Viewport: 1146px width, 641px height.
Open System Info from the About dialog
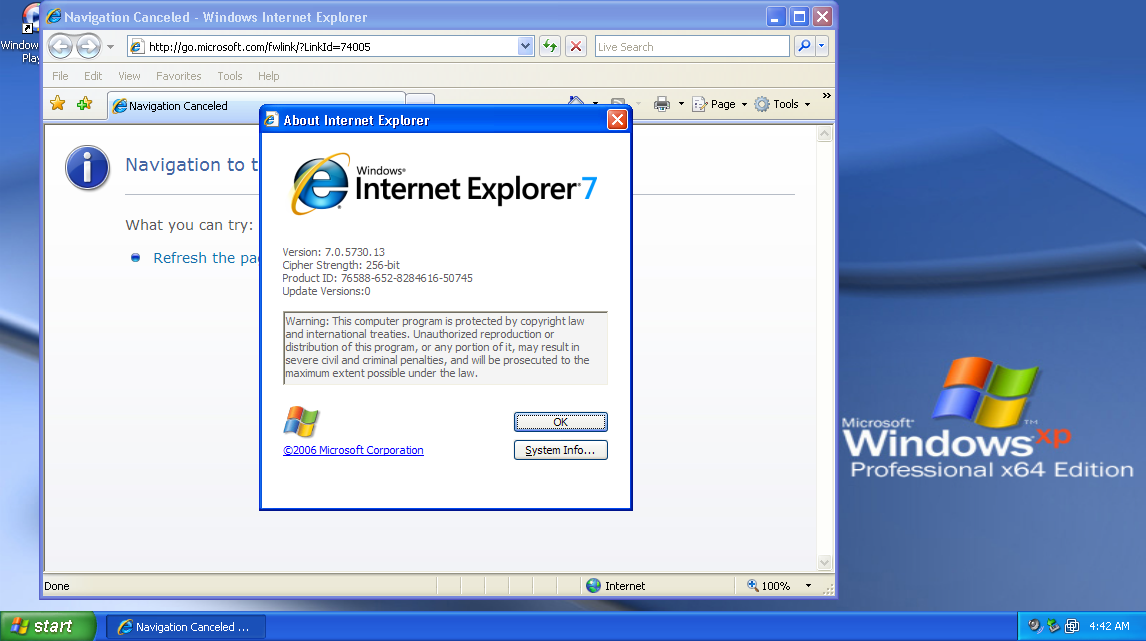click(x=561, y=450)
